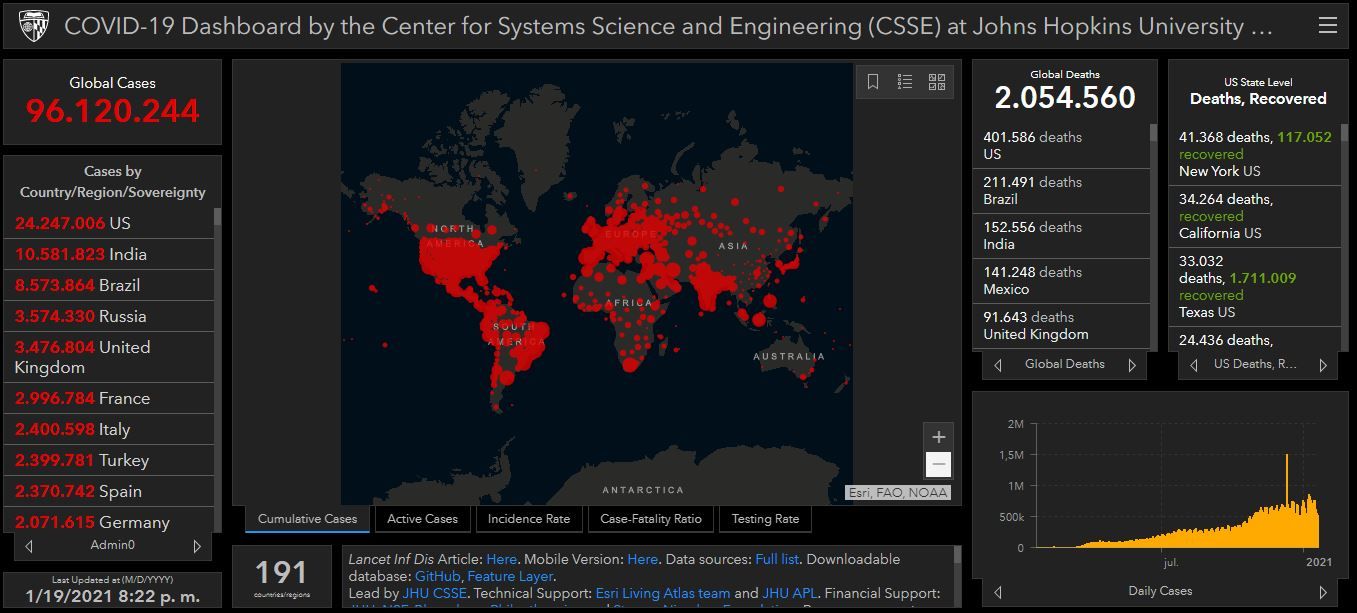This screenshot has width=1357, height=613.
Task: Open the basemap gallery grid icon
Action: tap(937, 82)
